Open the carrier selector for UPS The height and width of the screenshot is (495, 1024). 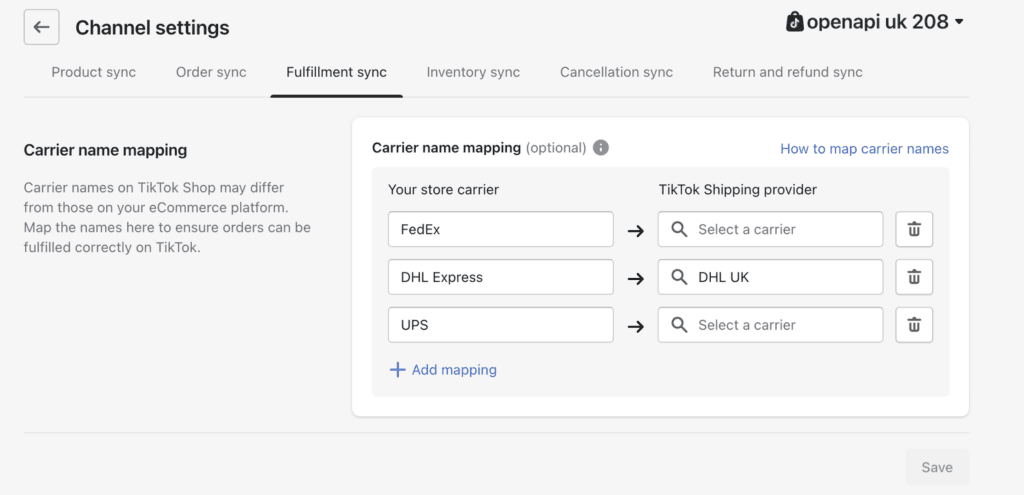(770, 325)
